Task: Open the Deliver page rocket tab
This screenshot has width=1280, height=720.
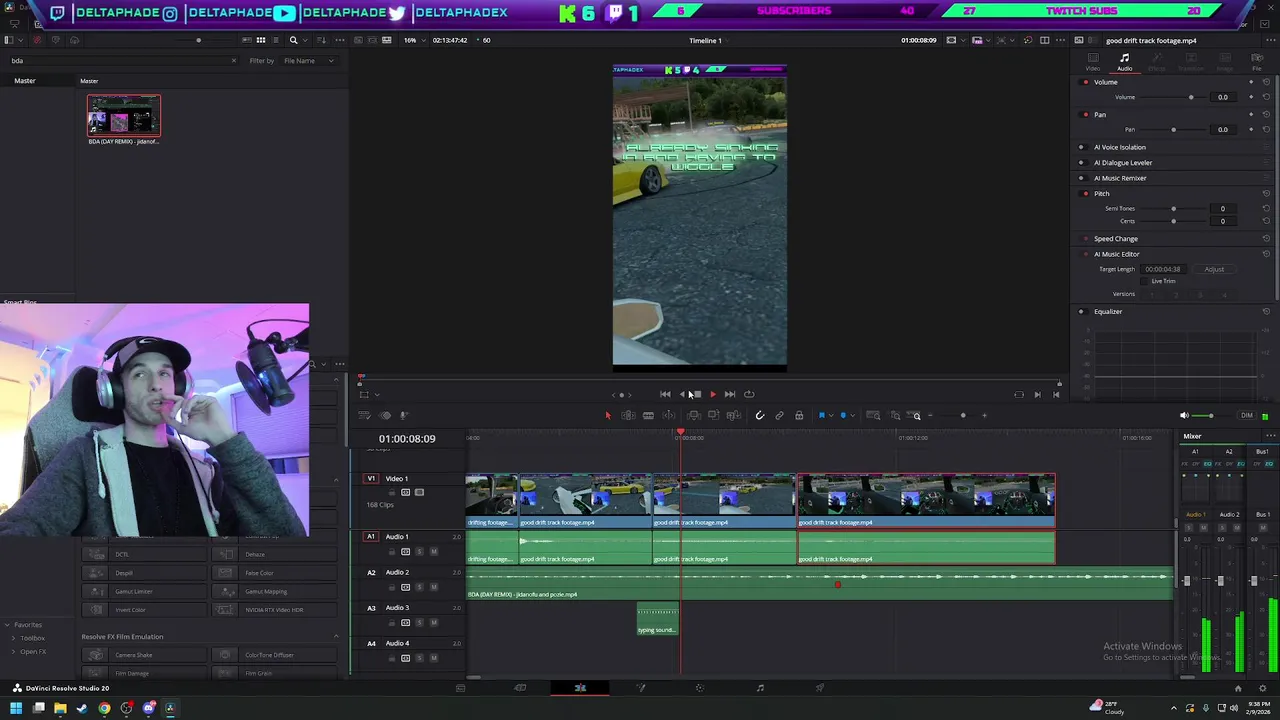Action: coord(820,688)
